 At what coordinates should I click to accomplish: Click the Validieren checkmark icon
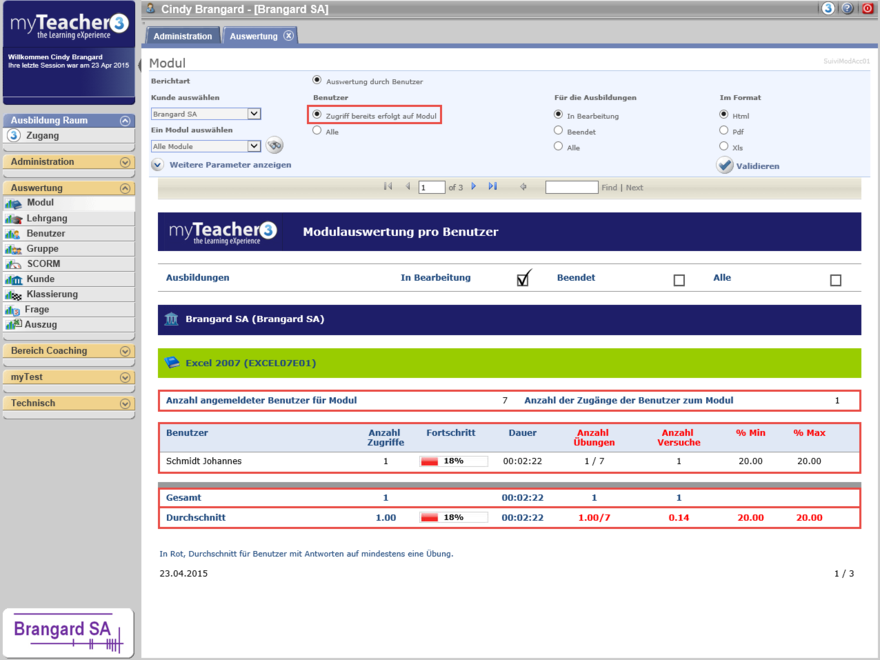(725, 166)
